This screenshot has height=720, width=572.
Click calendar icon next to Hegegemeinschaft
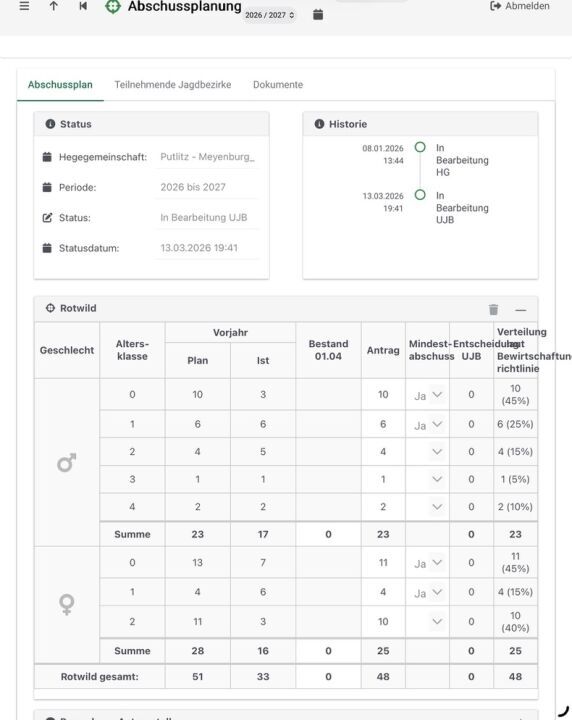coord(47,157)
